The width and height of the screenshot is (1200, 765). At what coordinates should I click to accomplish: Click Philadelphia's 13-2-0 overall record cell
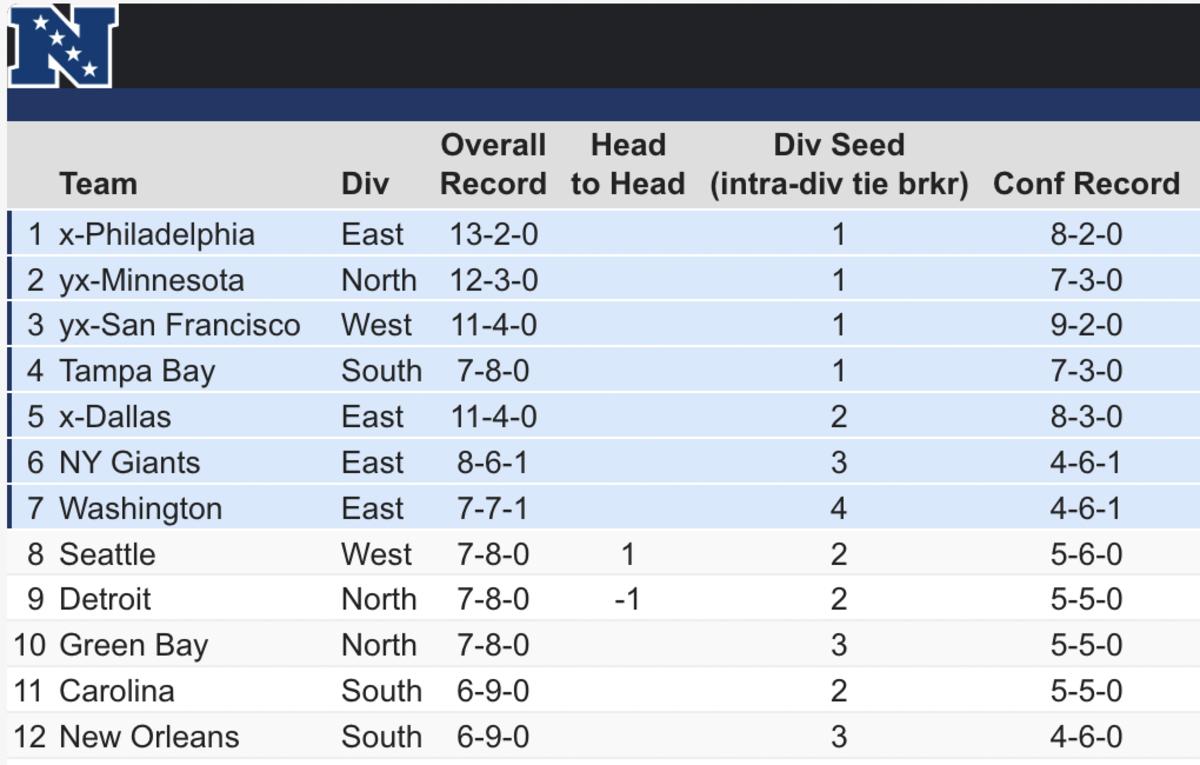[x=494, y=234]
